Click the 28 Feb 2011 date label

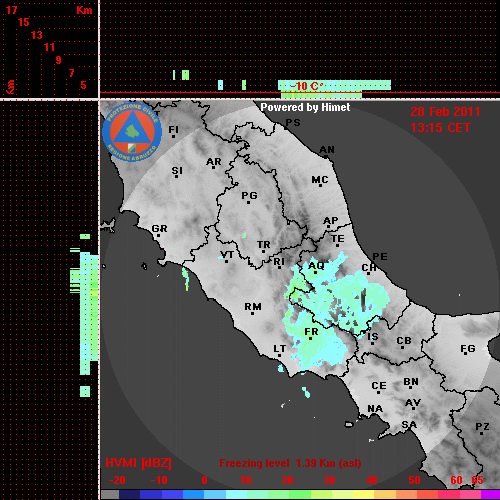445,112
